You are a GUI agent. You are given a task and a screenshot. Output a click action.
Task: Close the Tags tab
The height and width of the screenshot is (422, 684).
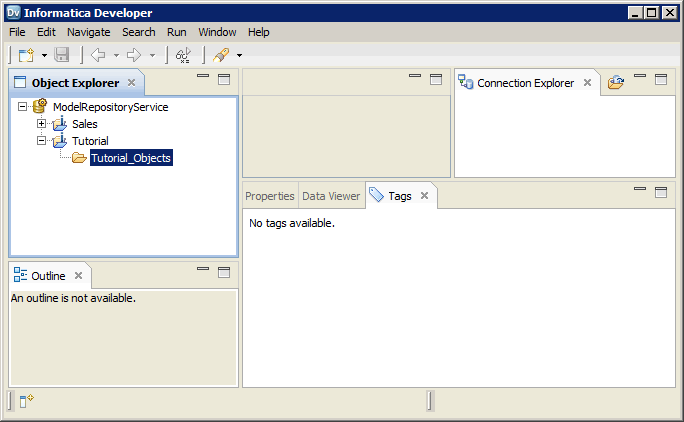(424, 196)
